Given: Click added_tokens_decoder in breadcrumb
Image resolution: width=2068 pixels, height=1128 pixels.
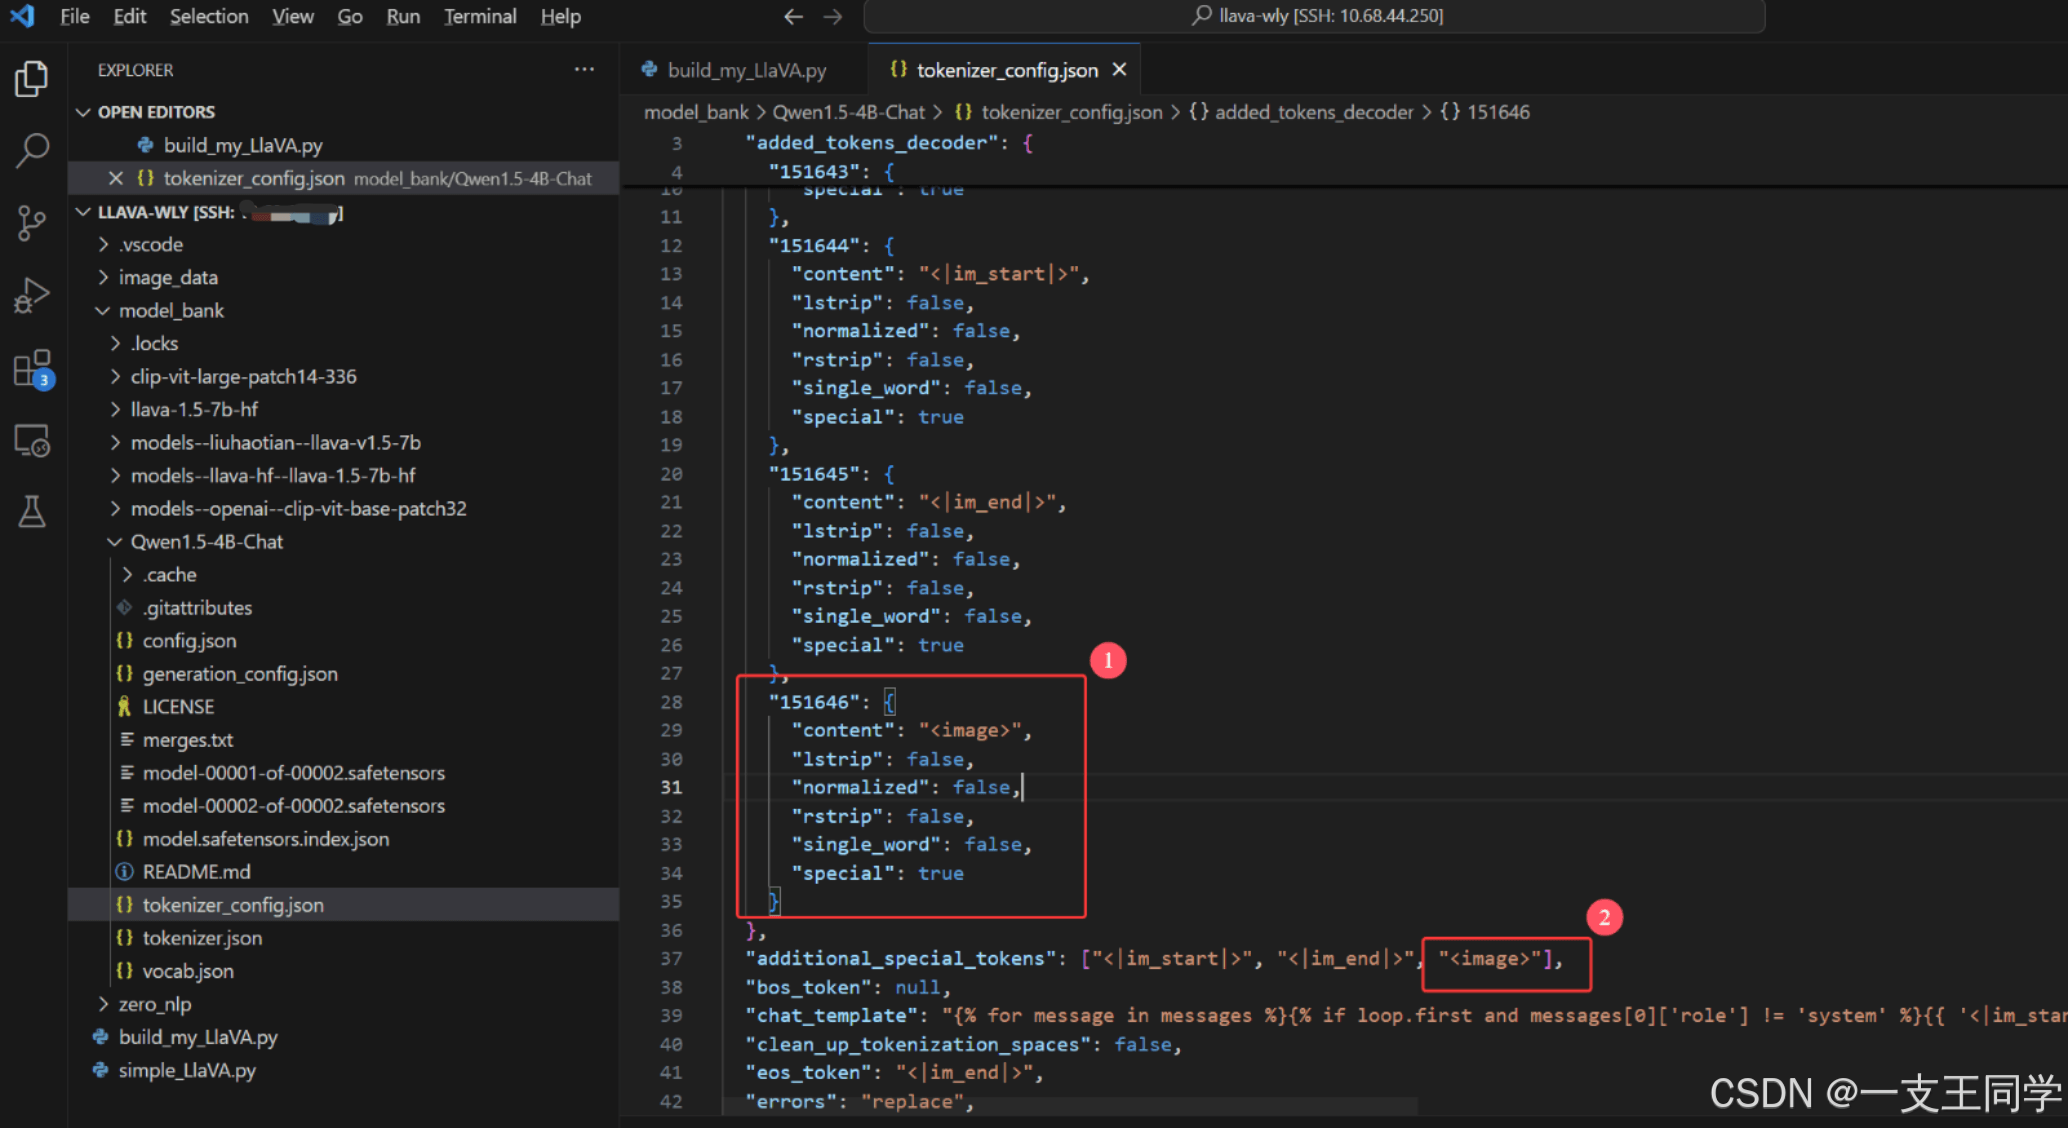Looking at the screenshot, I should tap(1314, 112).
